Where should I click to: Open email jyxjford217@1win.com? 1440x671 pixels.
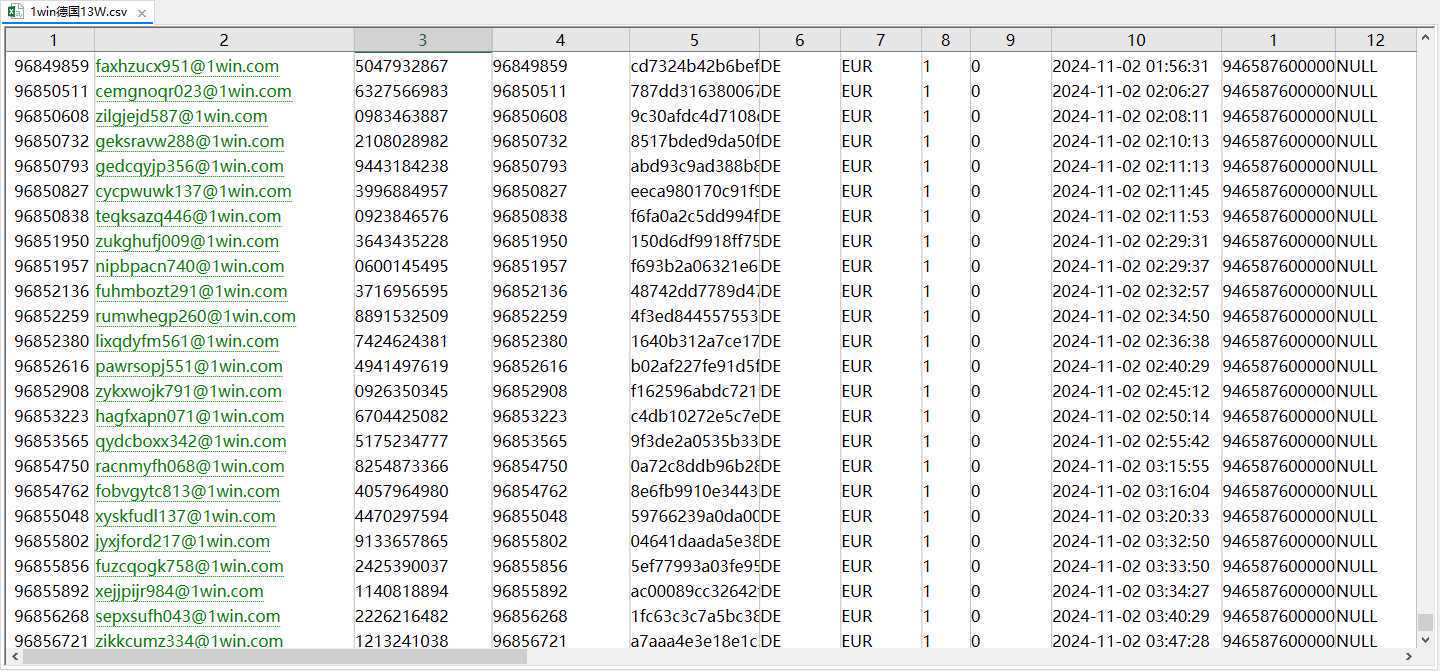[183, 541]
